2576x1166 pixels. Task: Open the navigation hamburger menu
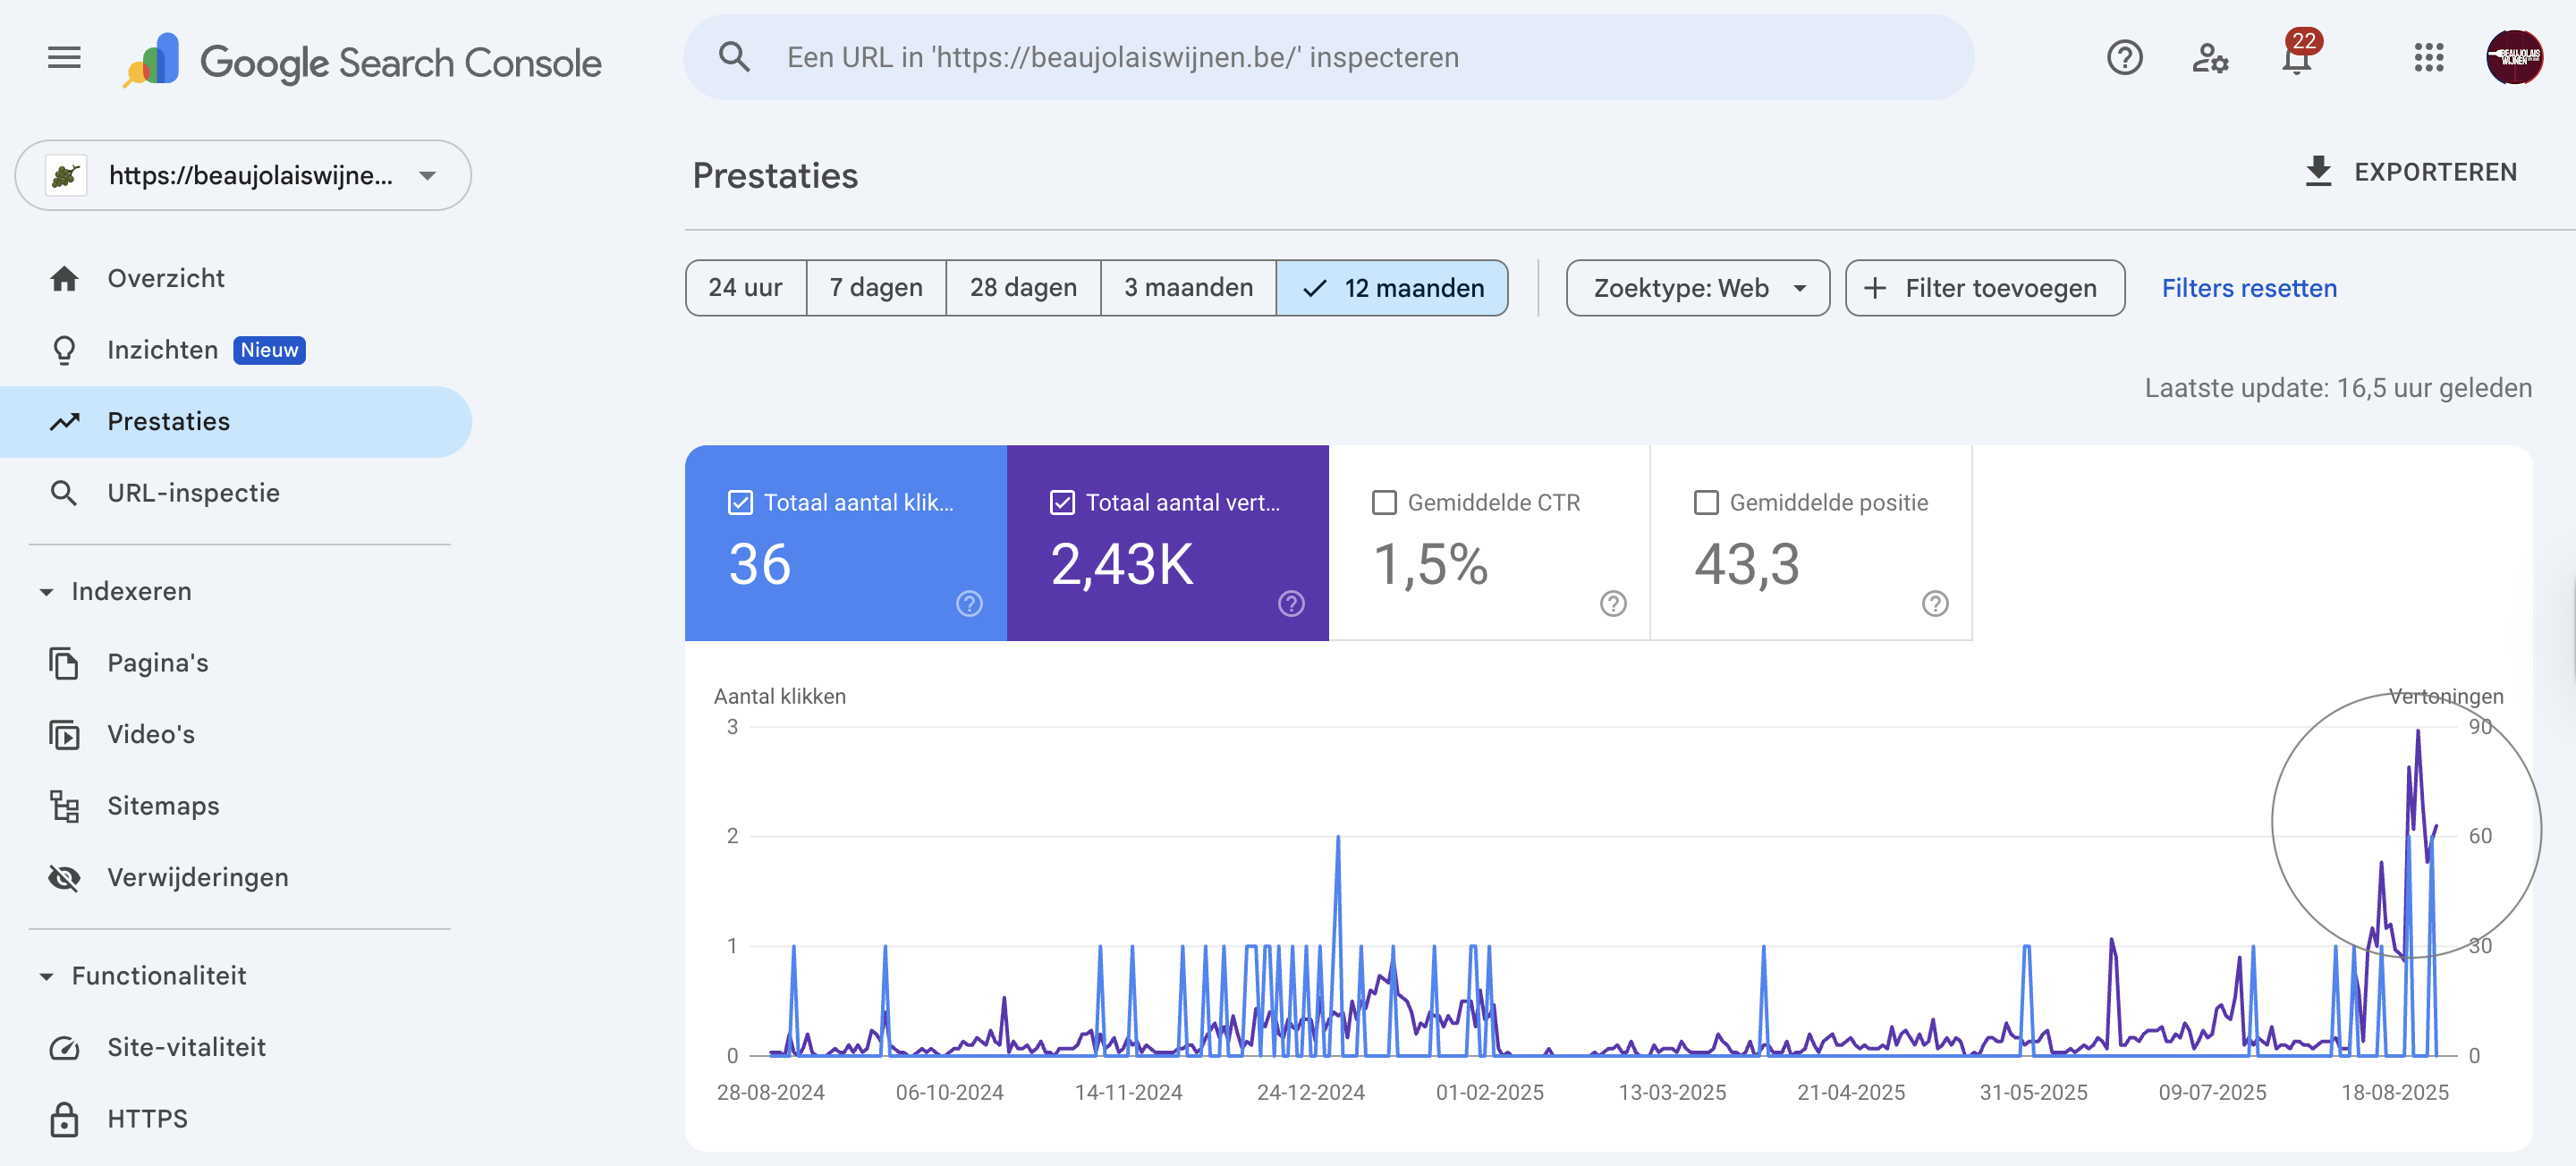coord(63,57)
